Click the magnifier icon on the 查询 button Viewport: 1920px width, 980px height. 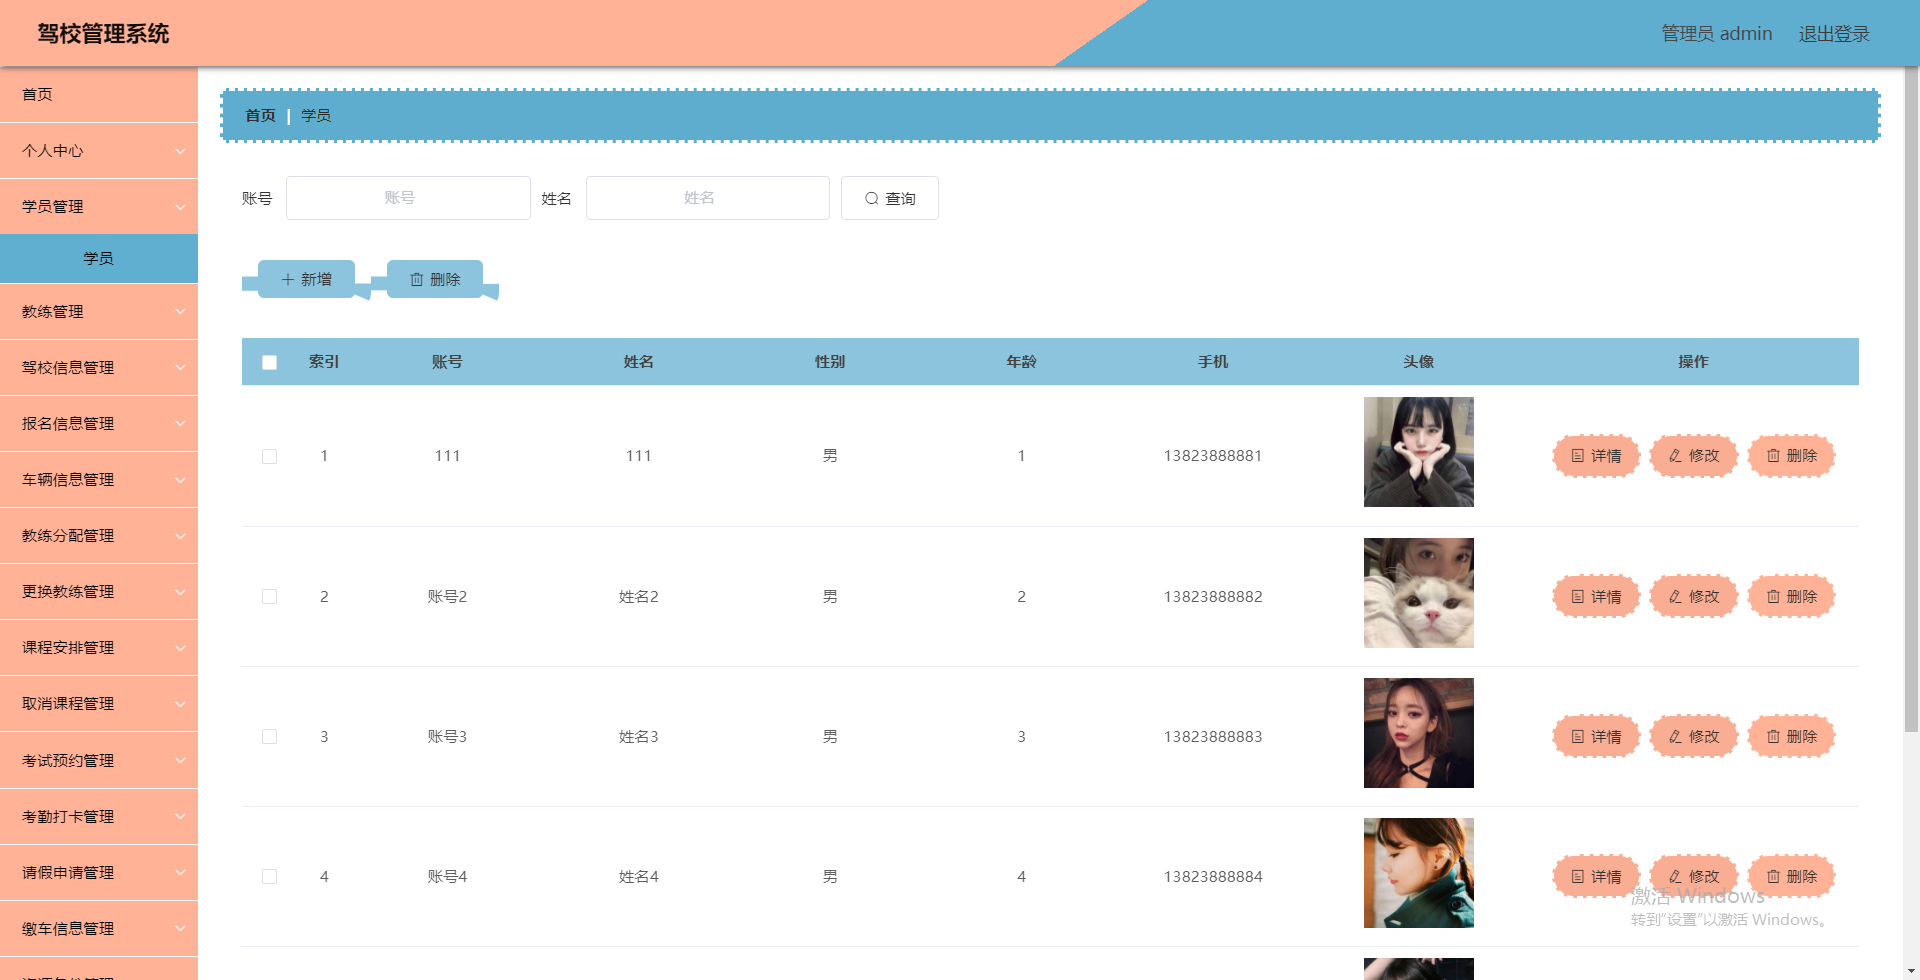pos(871,198)
